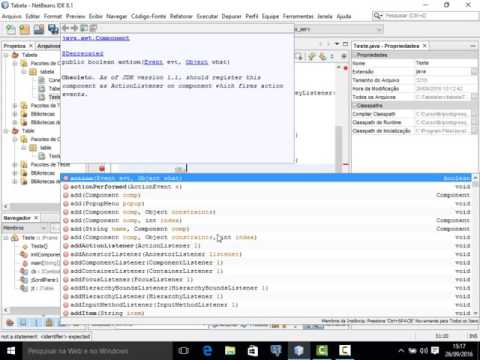Select the Teste() constructor in Navegador
This screenshot has width=480, height=360.
[x=39, y=246]
